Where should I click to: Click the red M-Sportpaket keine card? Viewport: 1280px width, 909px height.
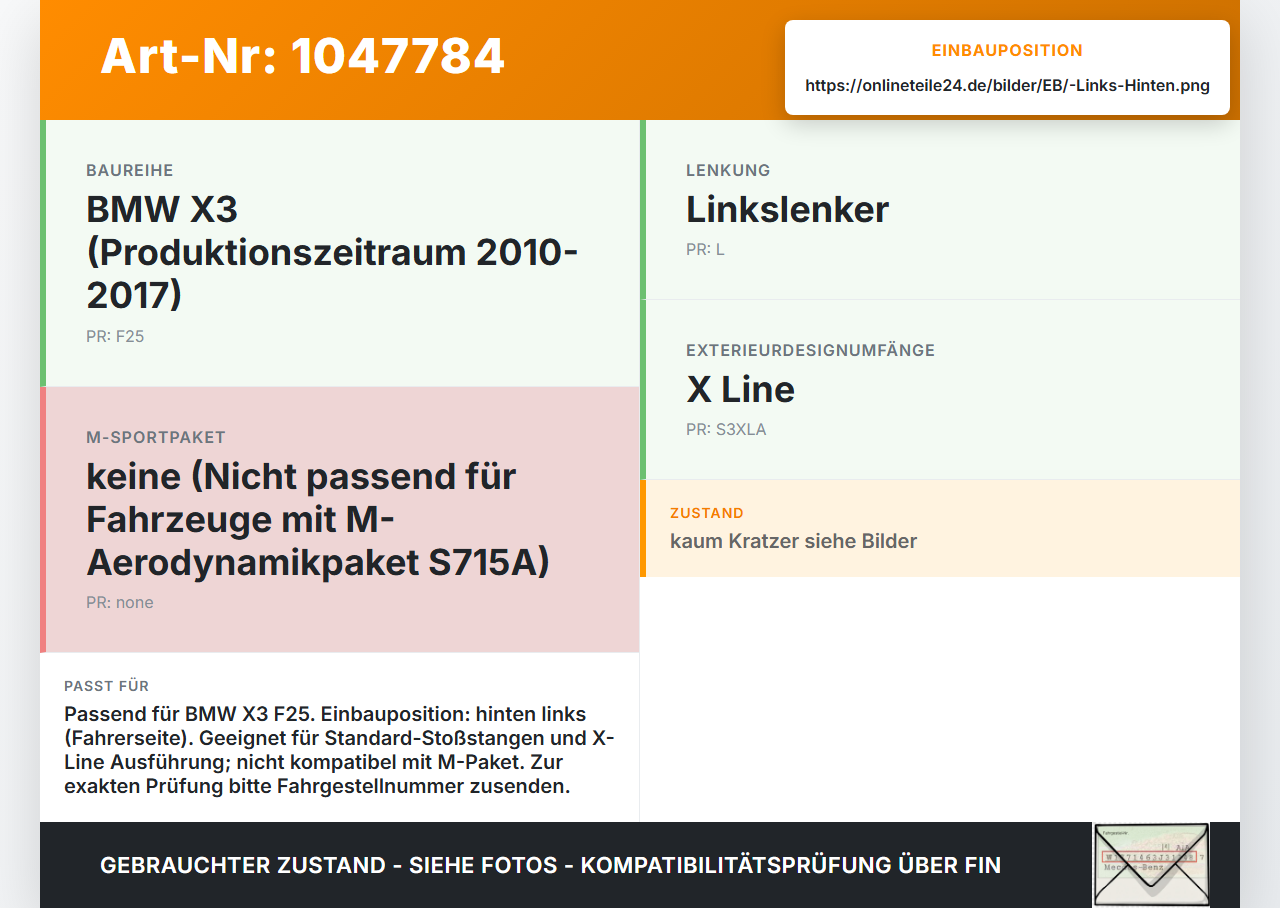tap(340, 520)
